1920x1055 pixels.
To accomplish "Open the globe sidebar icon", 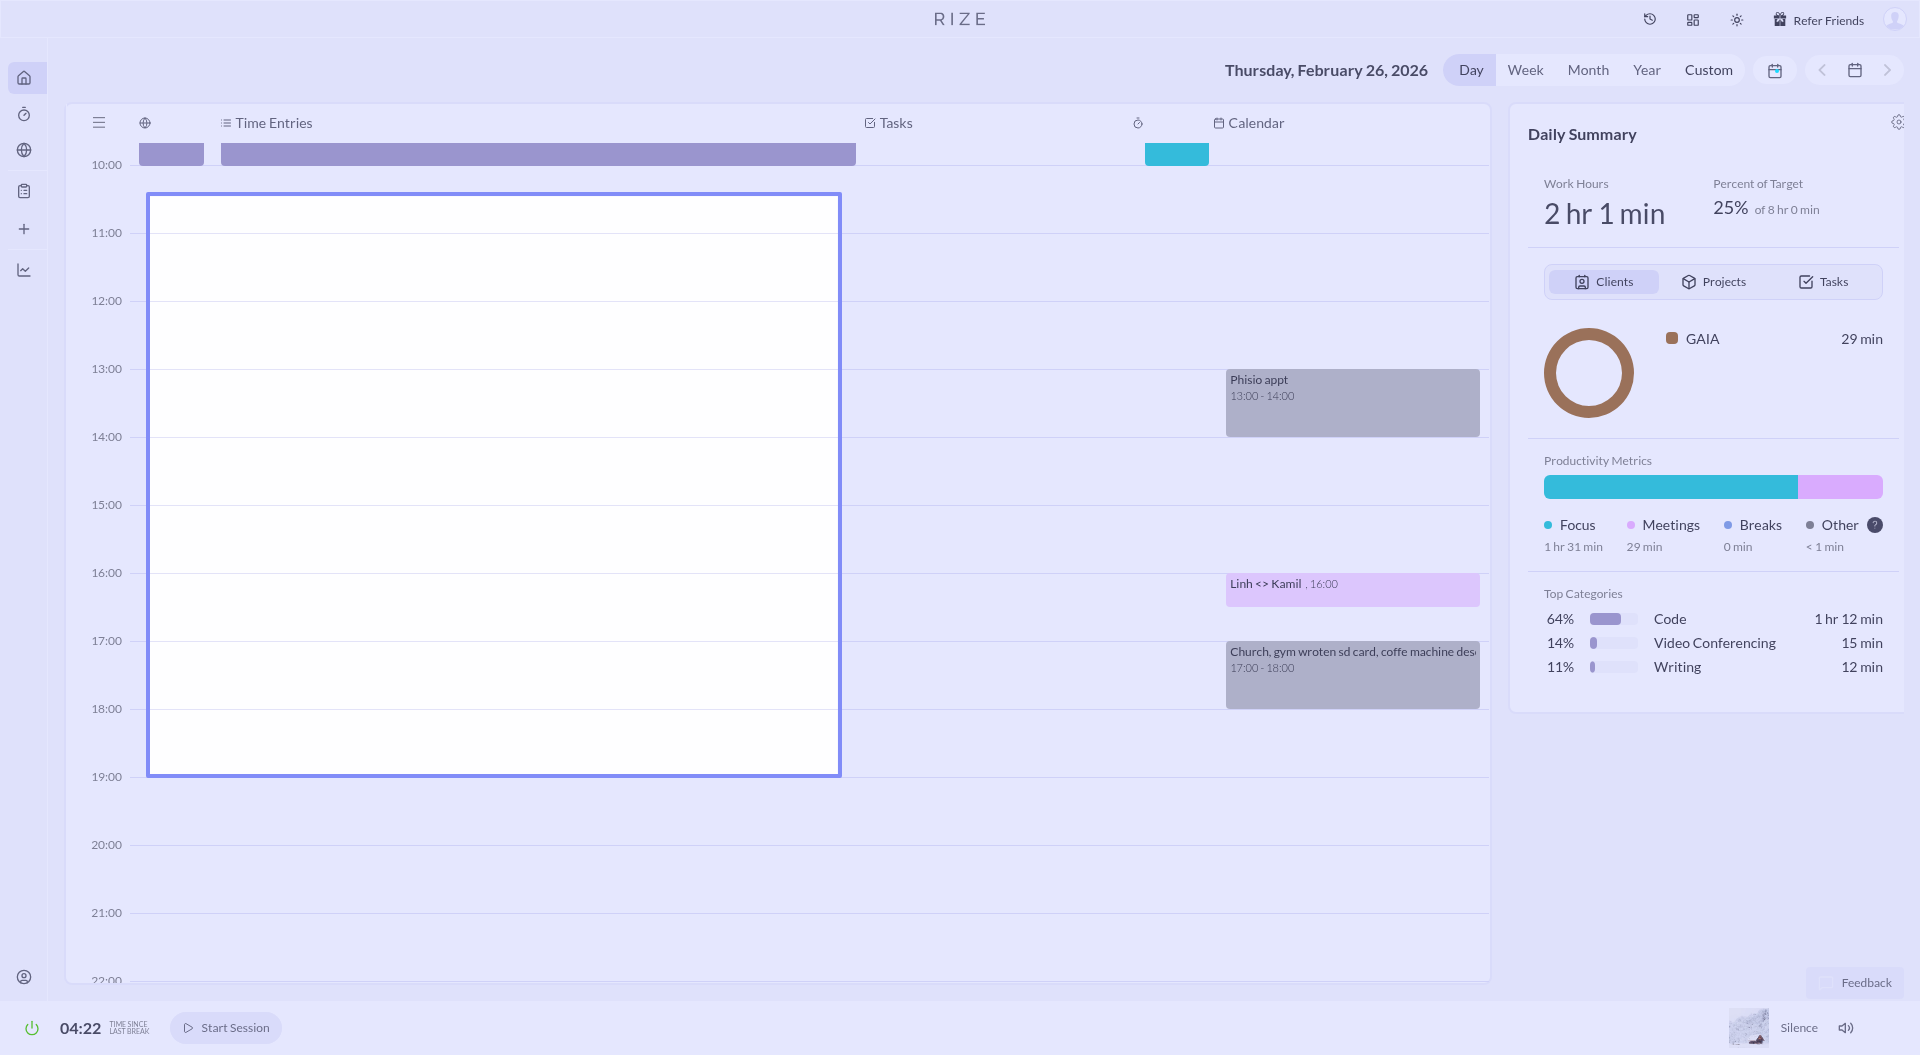I will coord(24,150).
